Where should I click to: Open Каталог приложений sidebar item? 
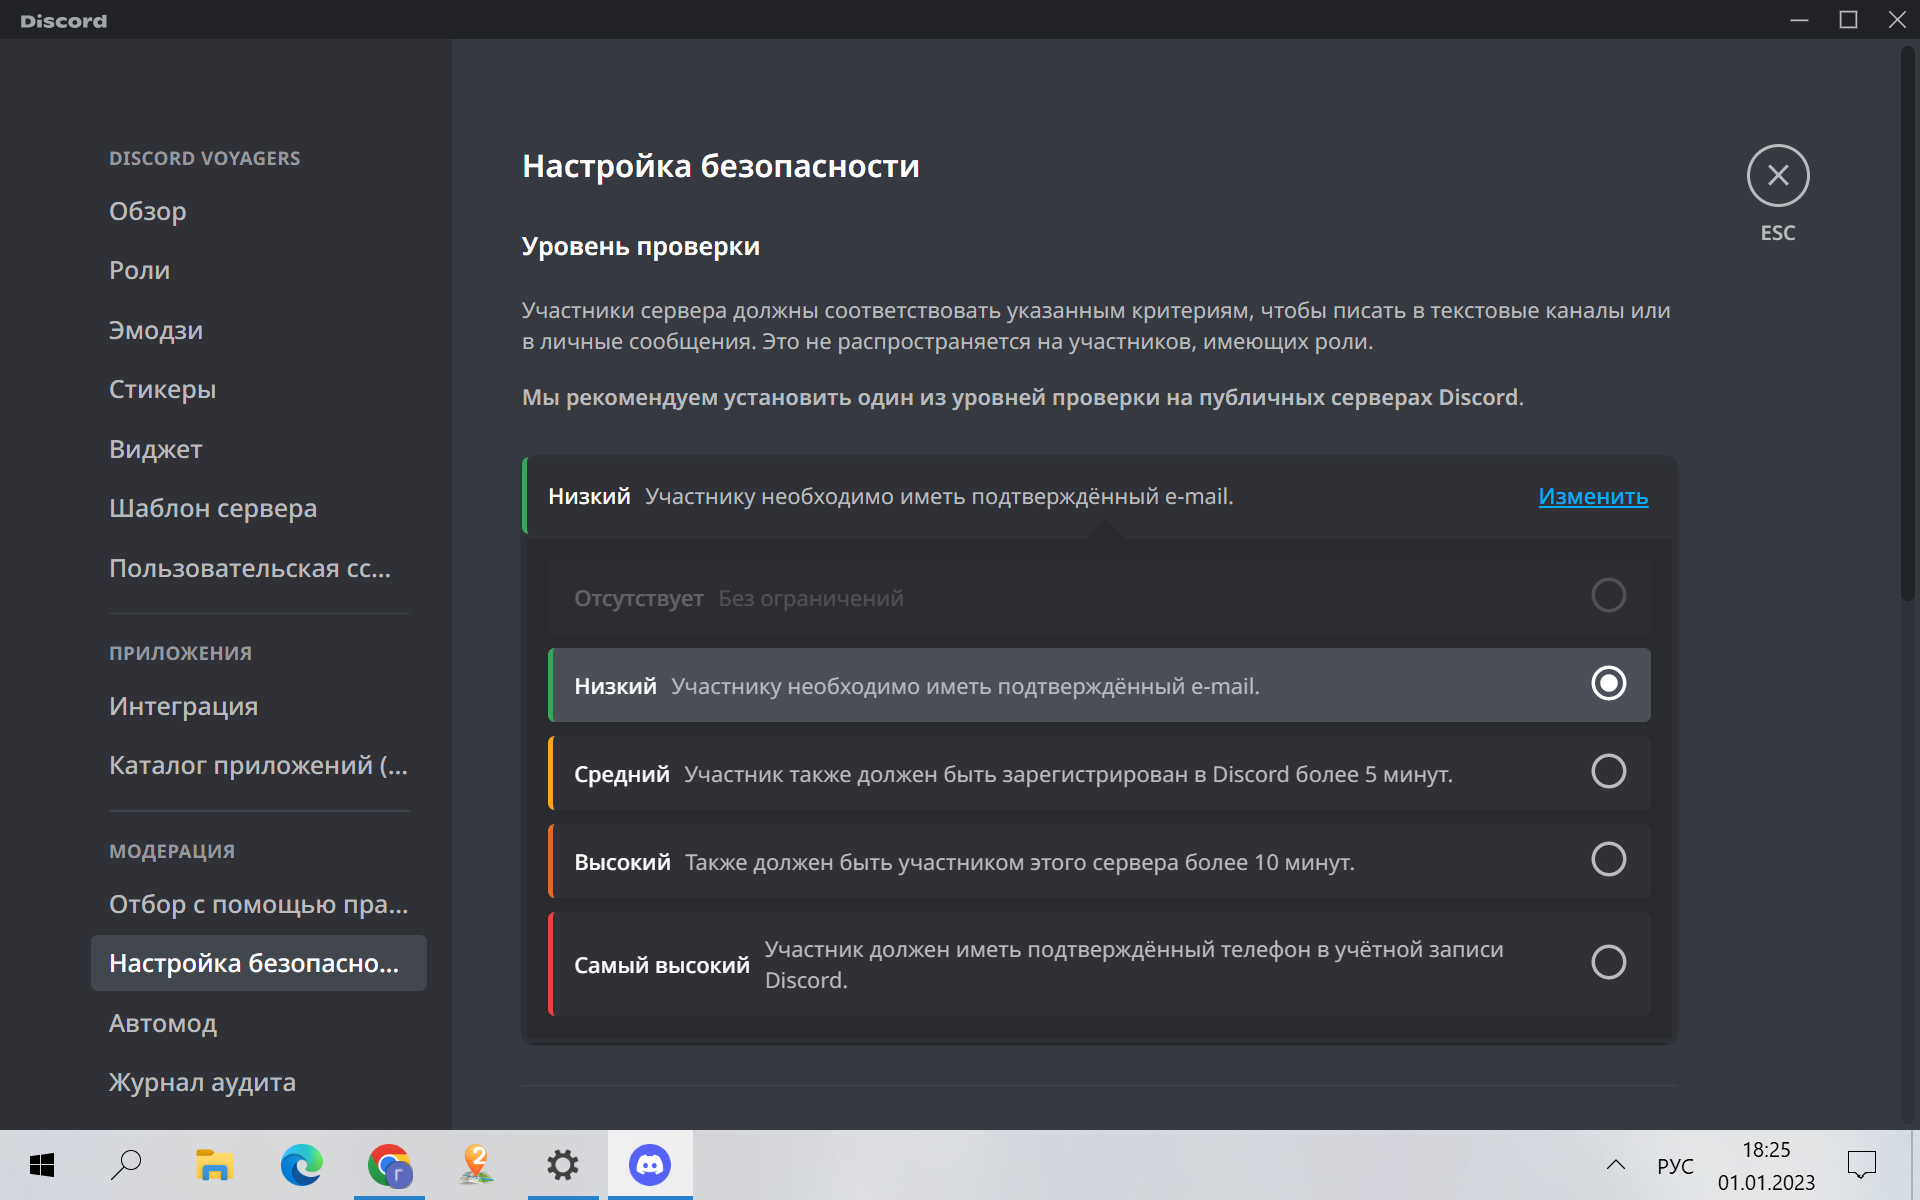pyautogui.click(x=258, y=765)
